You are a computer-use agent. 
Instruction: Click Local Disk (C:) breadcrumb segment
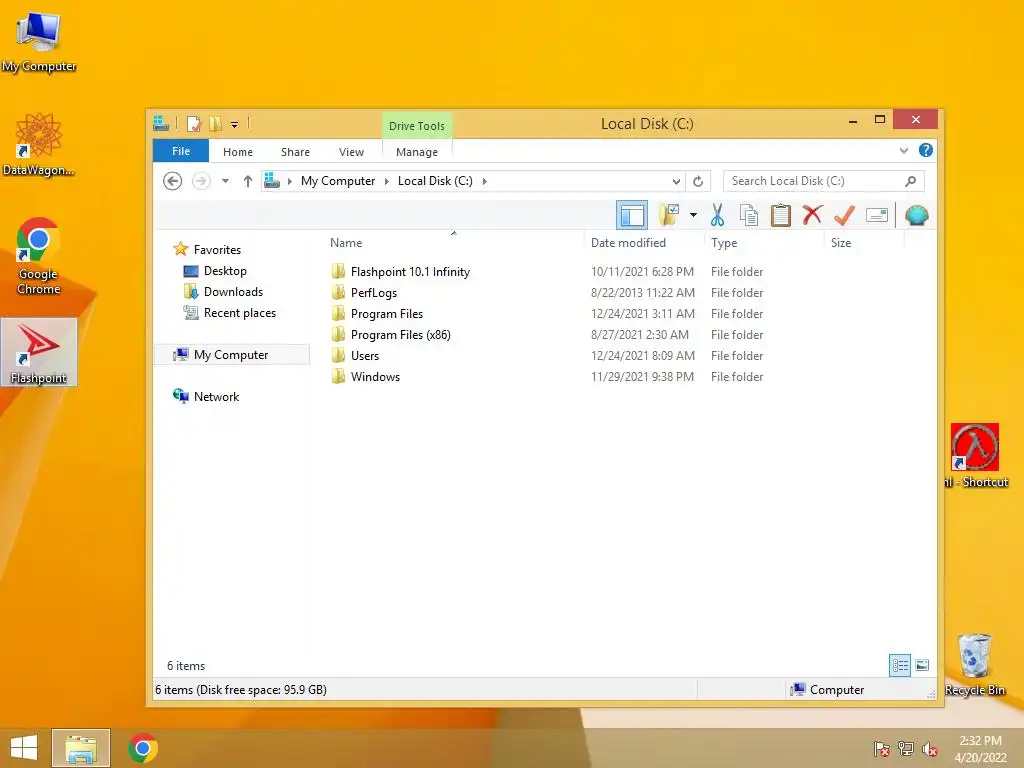click(435, 181)
